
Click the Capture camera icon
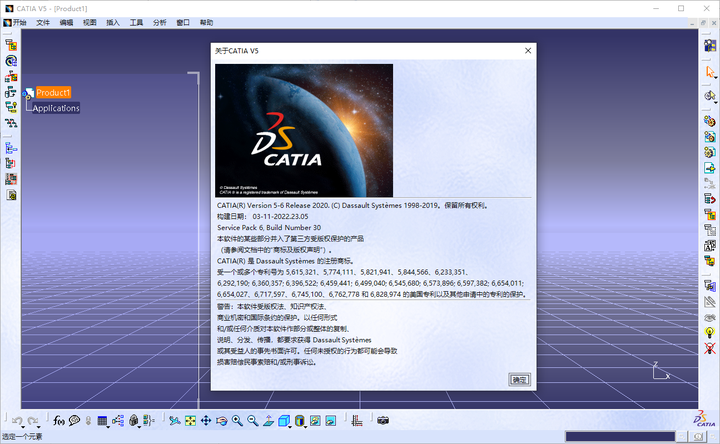[383, 420]
